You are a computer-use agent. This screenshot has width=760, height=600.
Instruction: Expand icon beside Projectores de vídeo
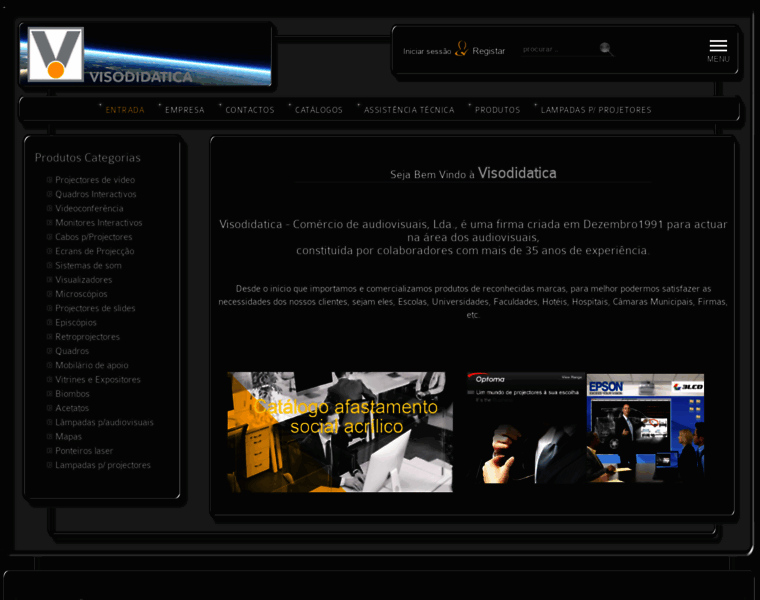[x=49, y=180]
